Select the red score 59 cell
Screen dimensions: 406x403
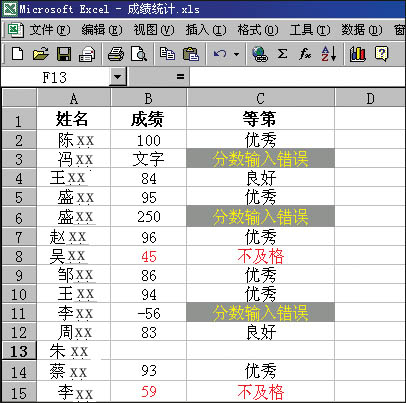148,392
